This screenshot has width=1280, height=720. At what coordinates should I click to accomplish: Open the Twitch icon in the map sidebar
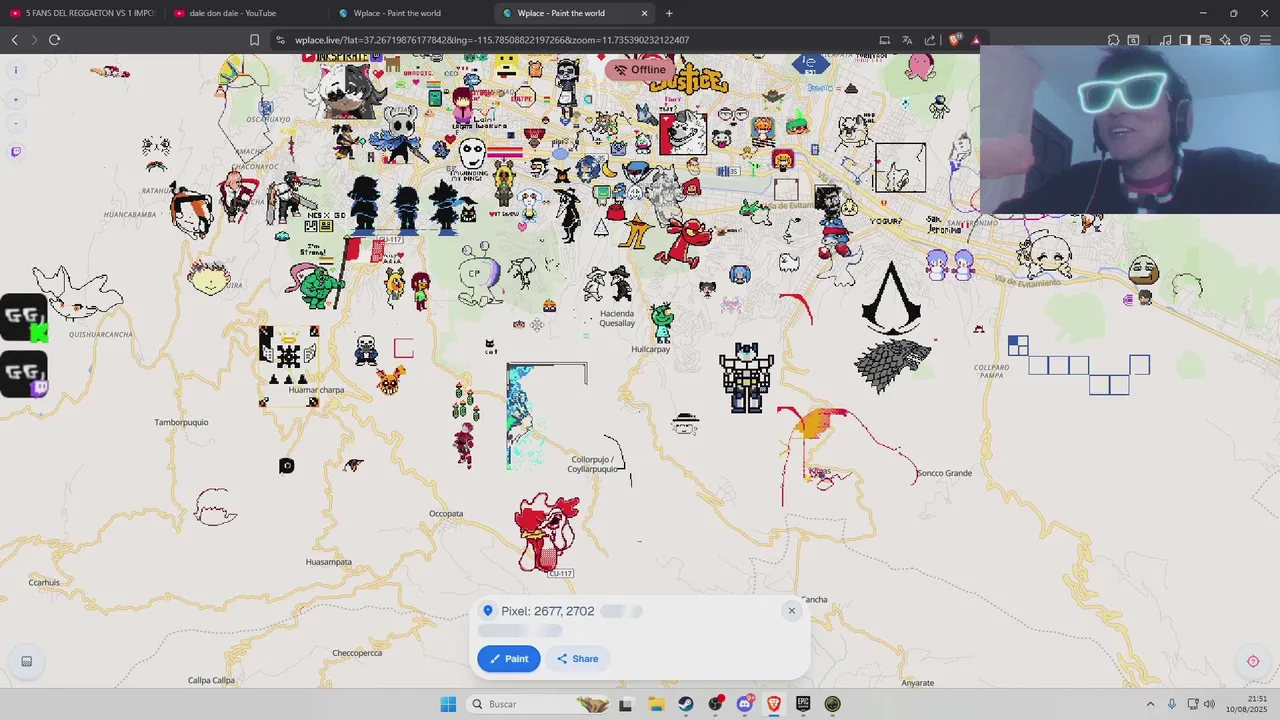15,152
